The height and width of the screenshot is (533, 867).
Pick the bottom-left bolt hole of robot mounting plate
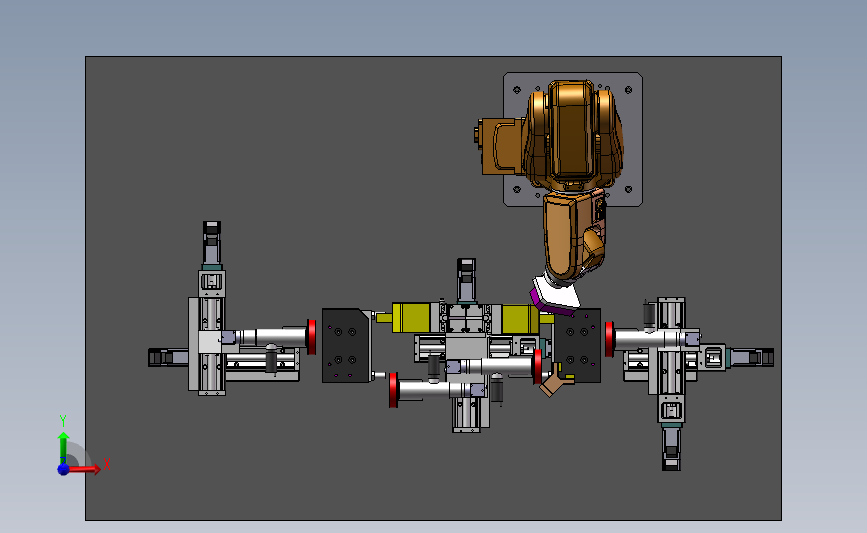coord(517,190)
